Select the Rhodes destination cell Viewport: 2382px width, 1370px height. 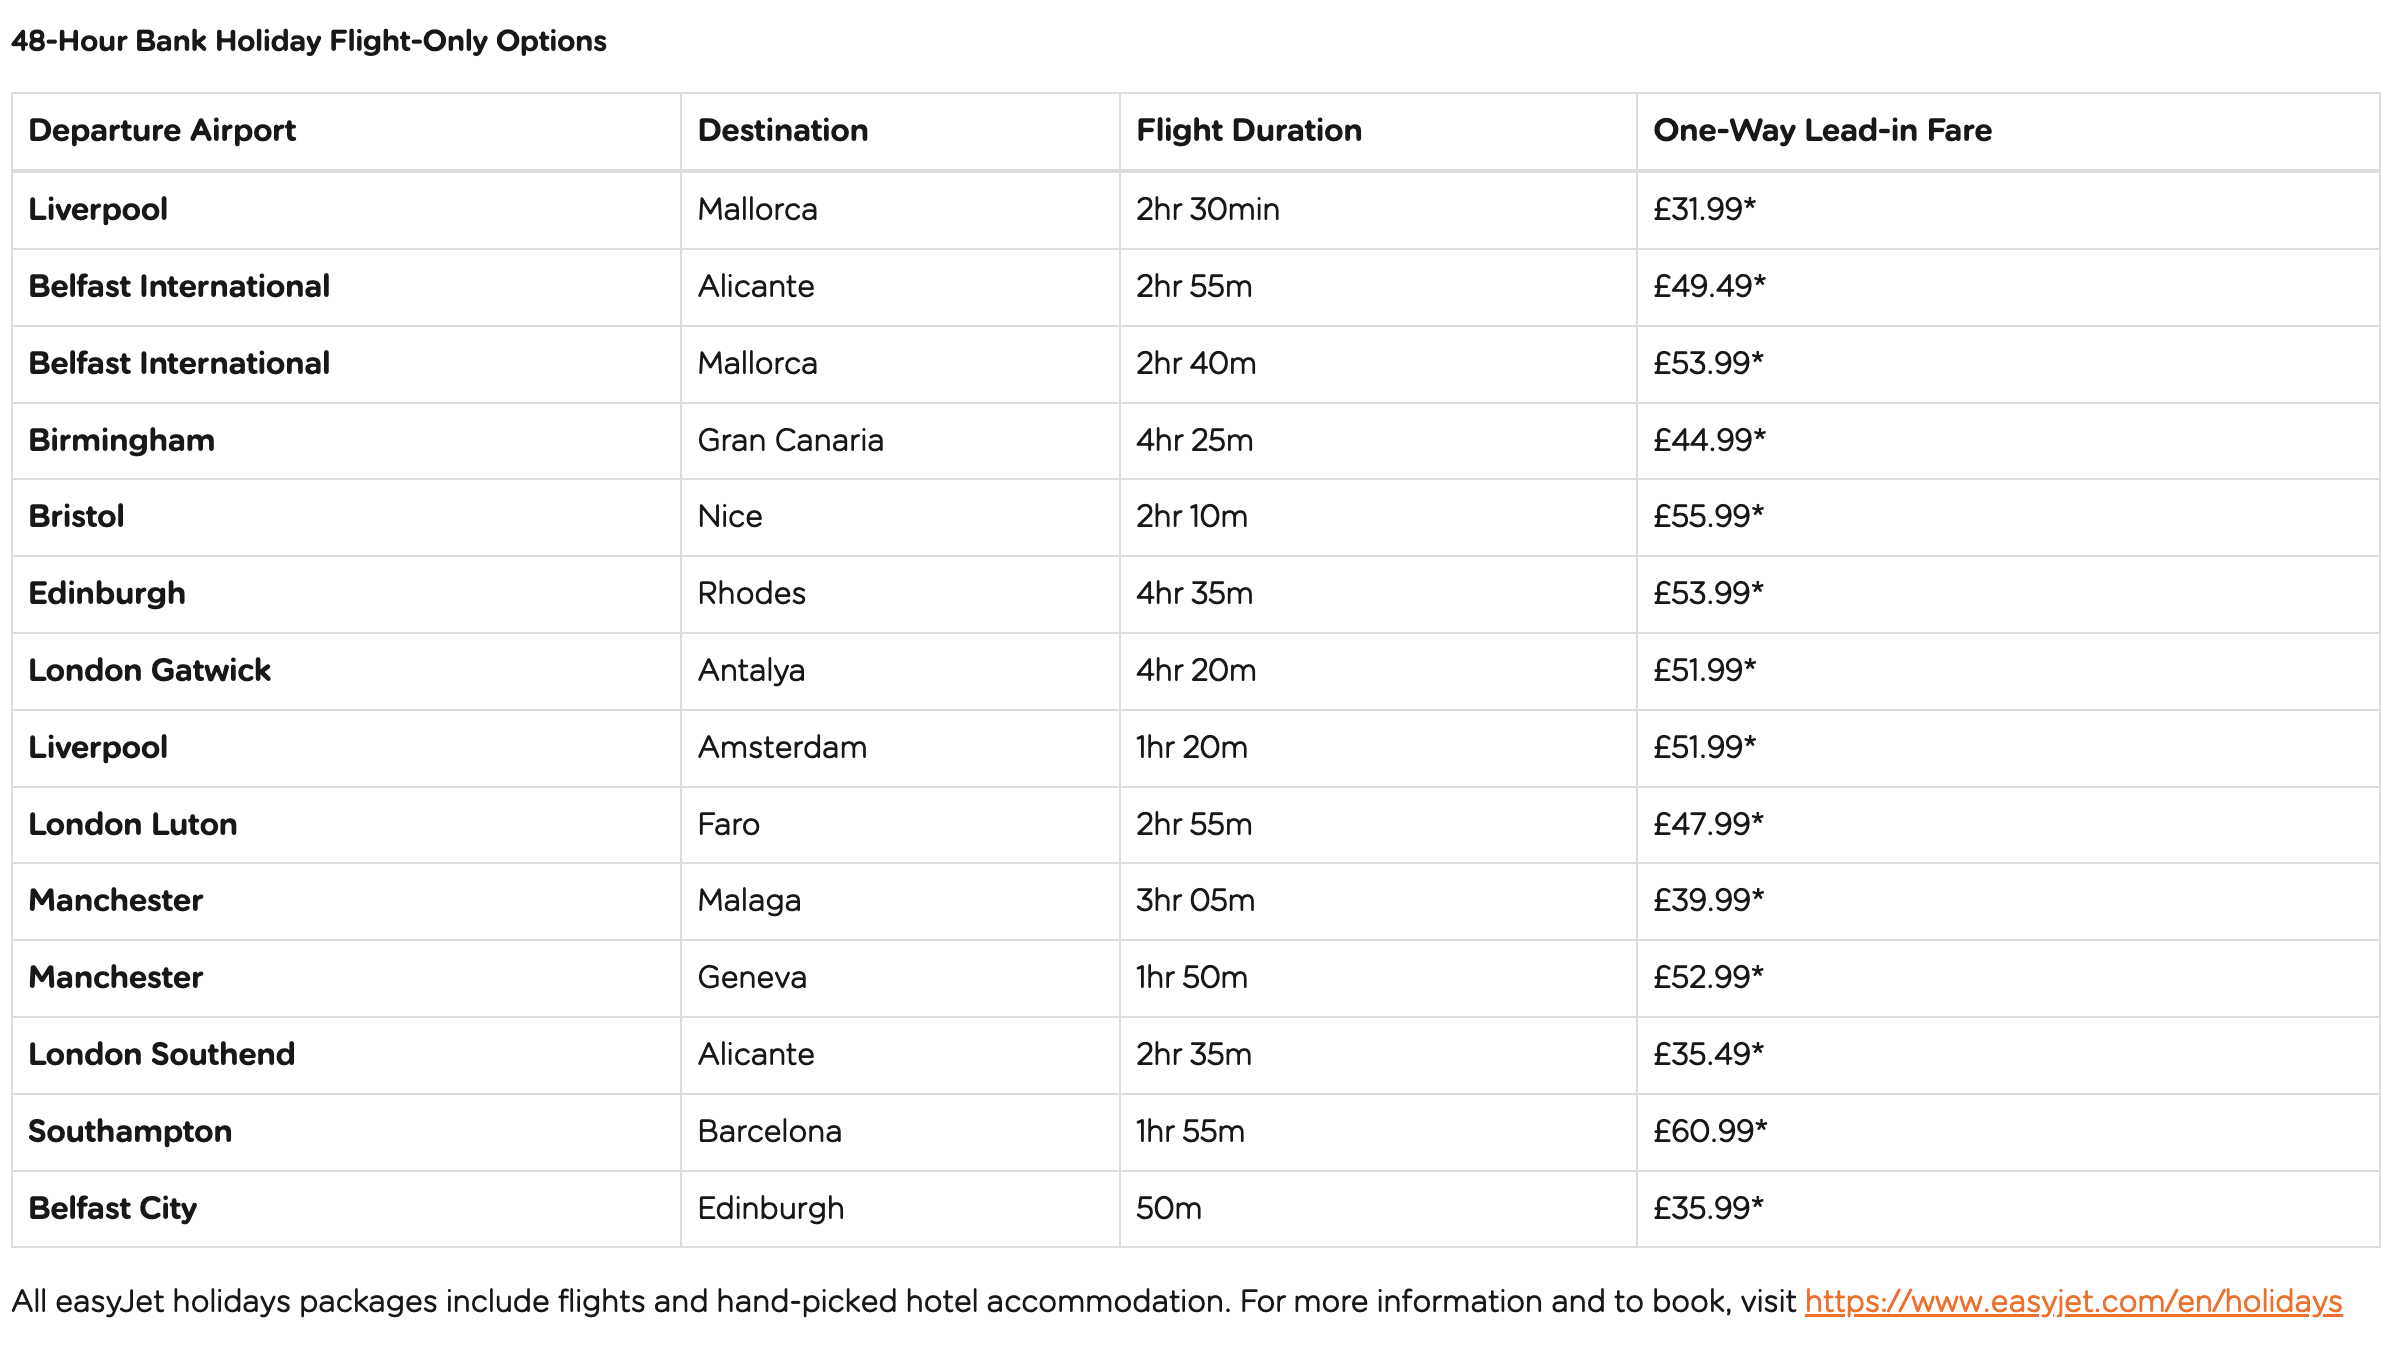pos(900,593)
